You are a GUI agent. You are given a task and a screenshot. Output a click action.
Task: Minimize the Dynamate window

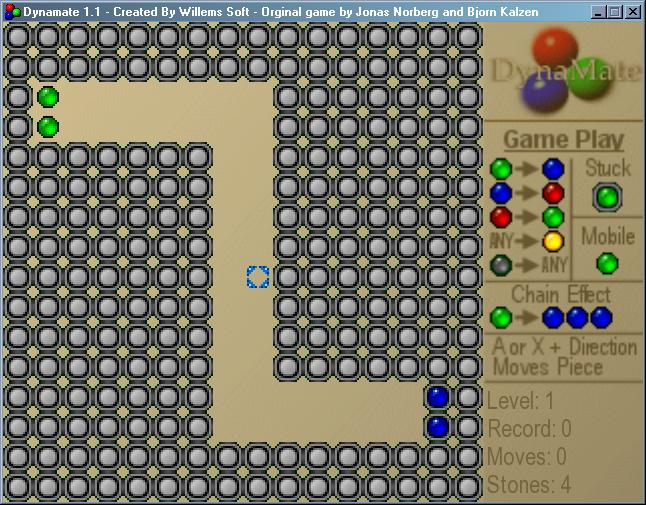pos(597,12)
